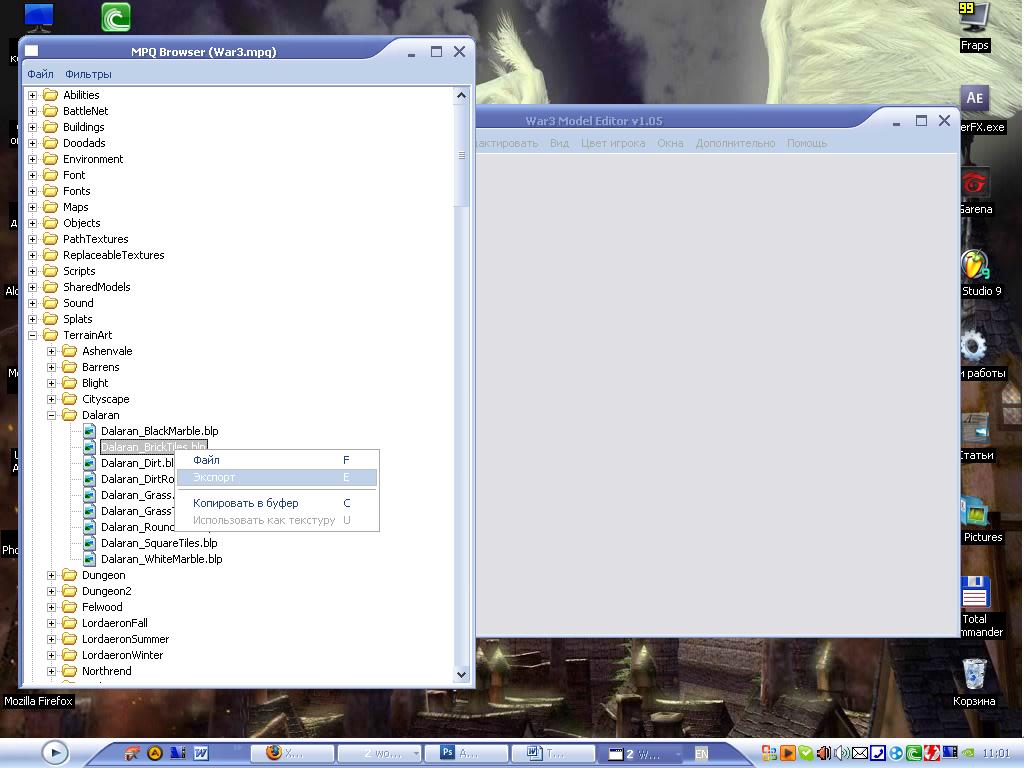The width and height of the screenshot is (1024, 768).
Task: Open the Pictures desktop folder icon
Action: pos(975,511)
